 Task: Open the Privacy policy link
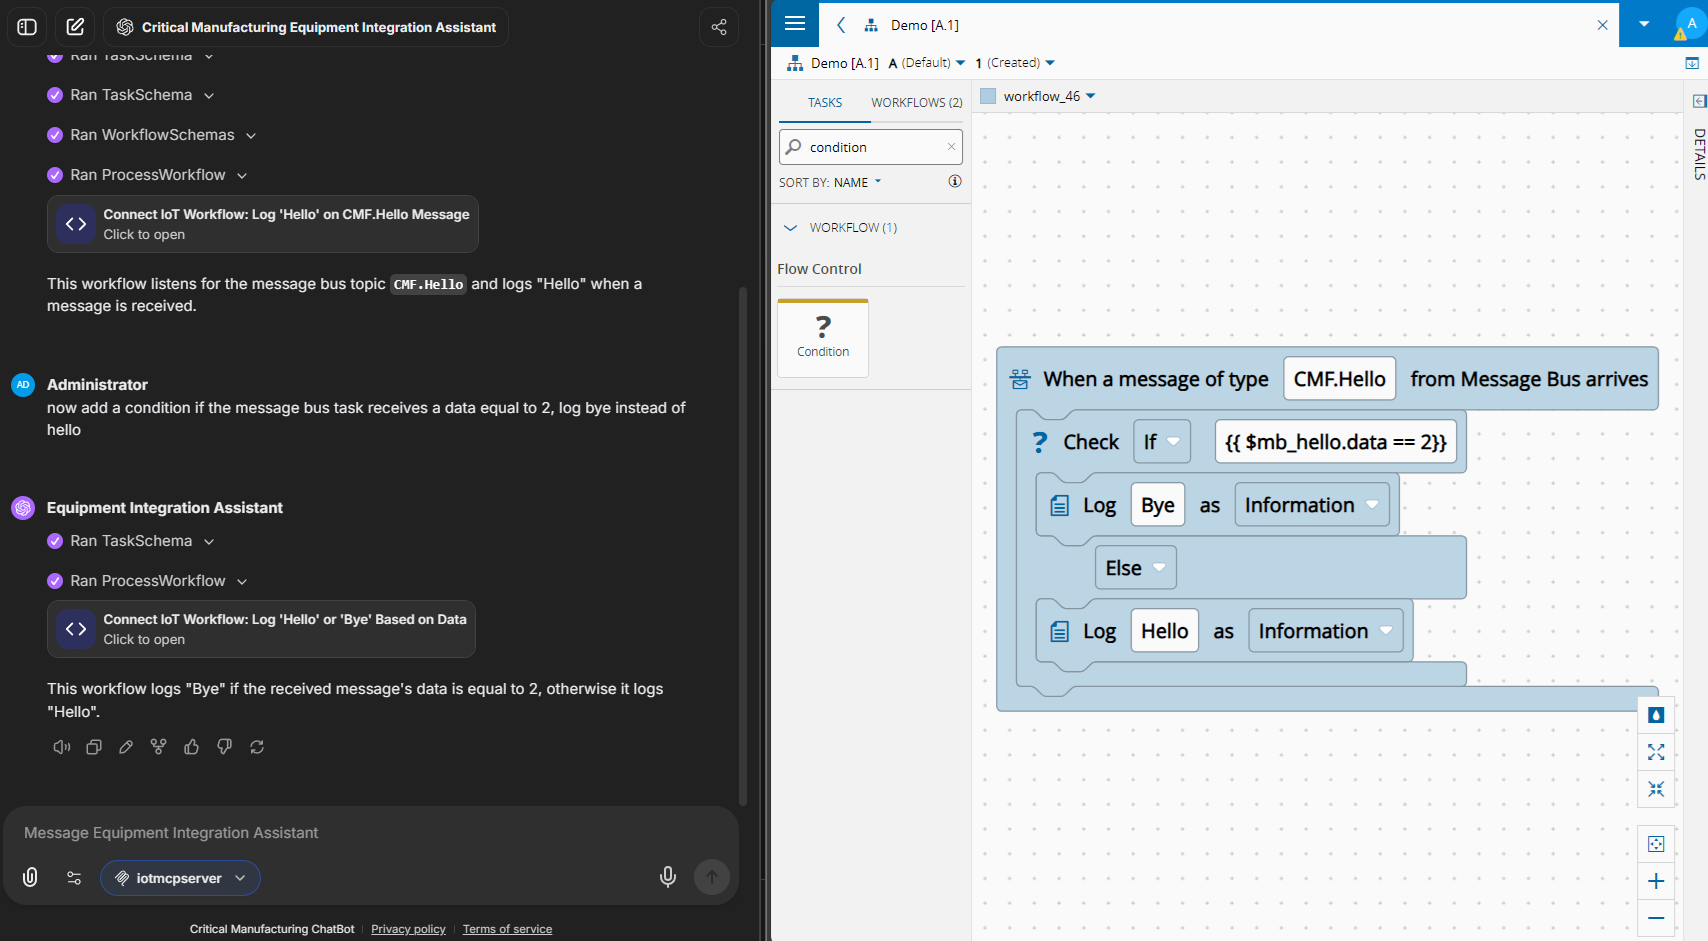click(408, 929)
